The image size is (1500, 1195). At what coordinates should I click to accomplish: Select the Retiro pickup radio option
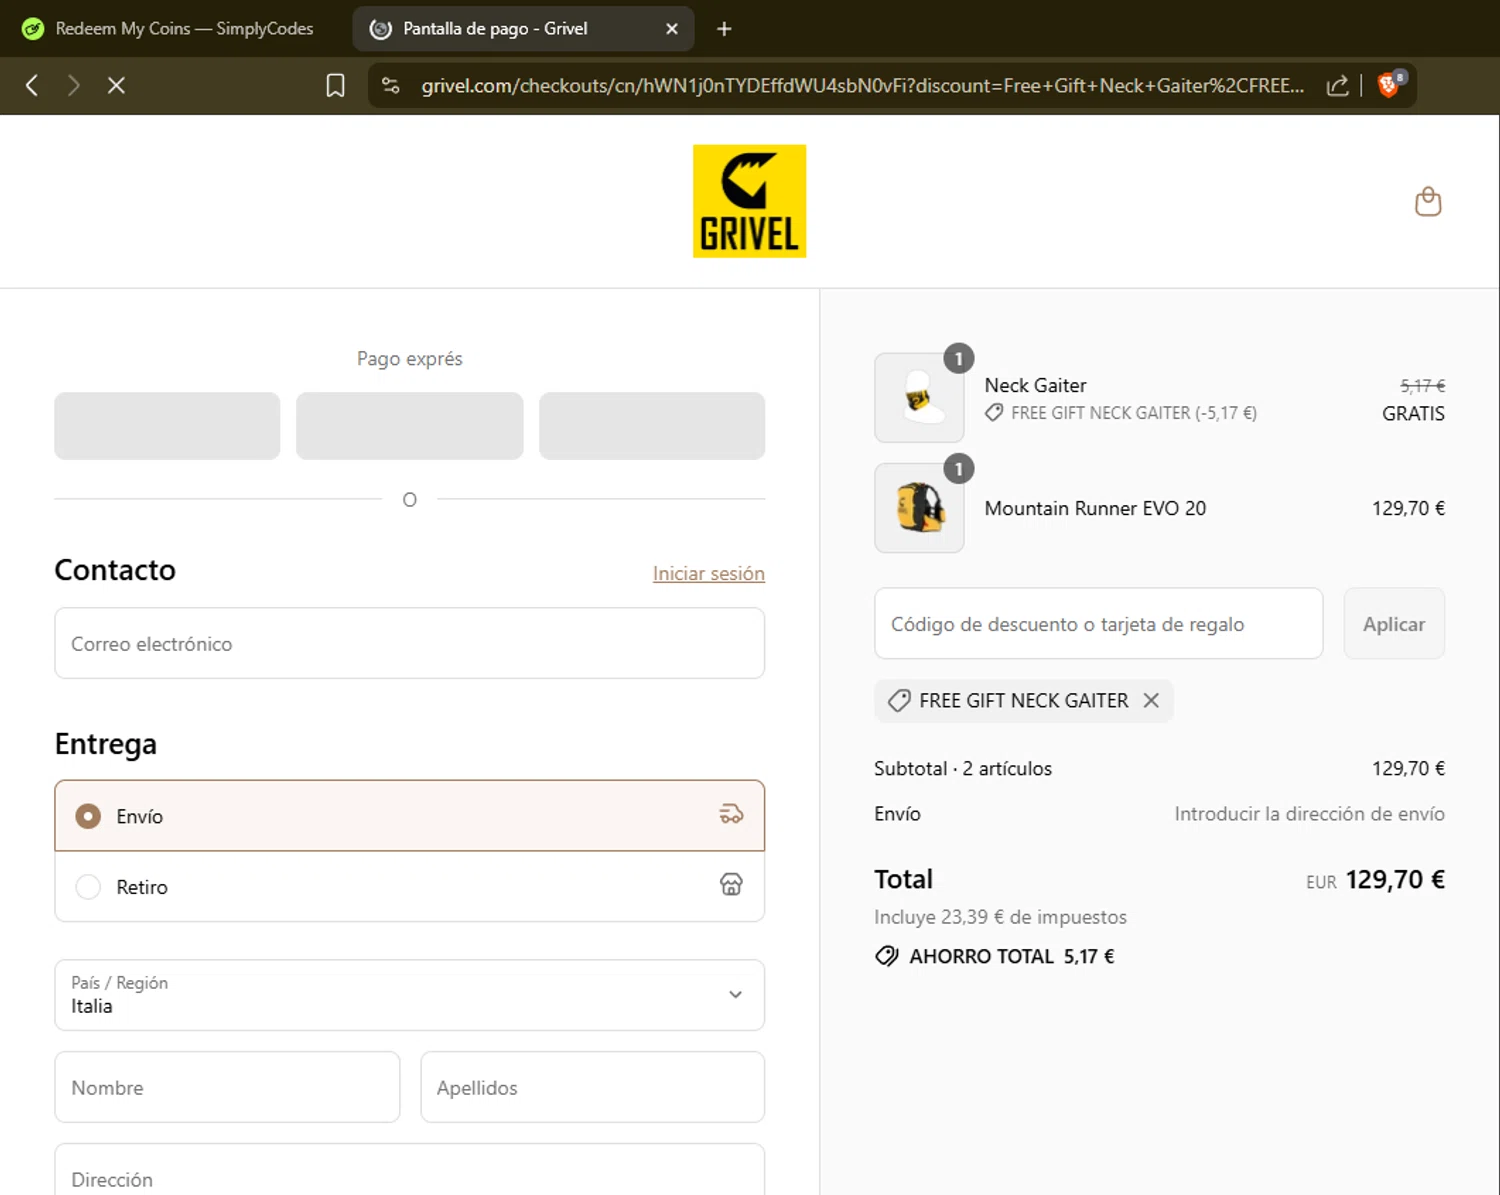[88, 887]
